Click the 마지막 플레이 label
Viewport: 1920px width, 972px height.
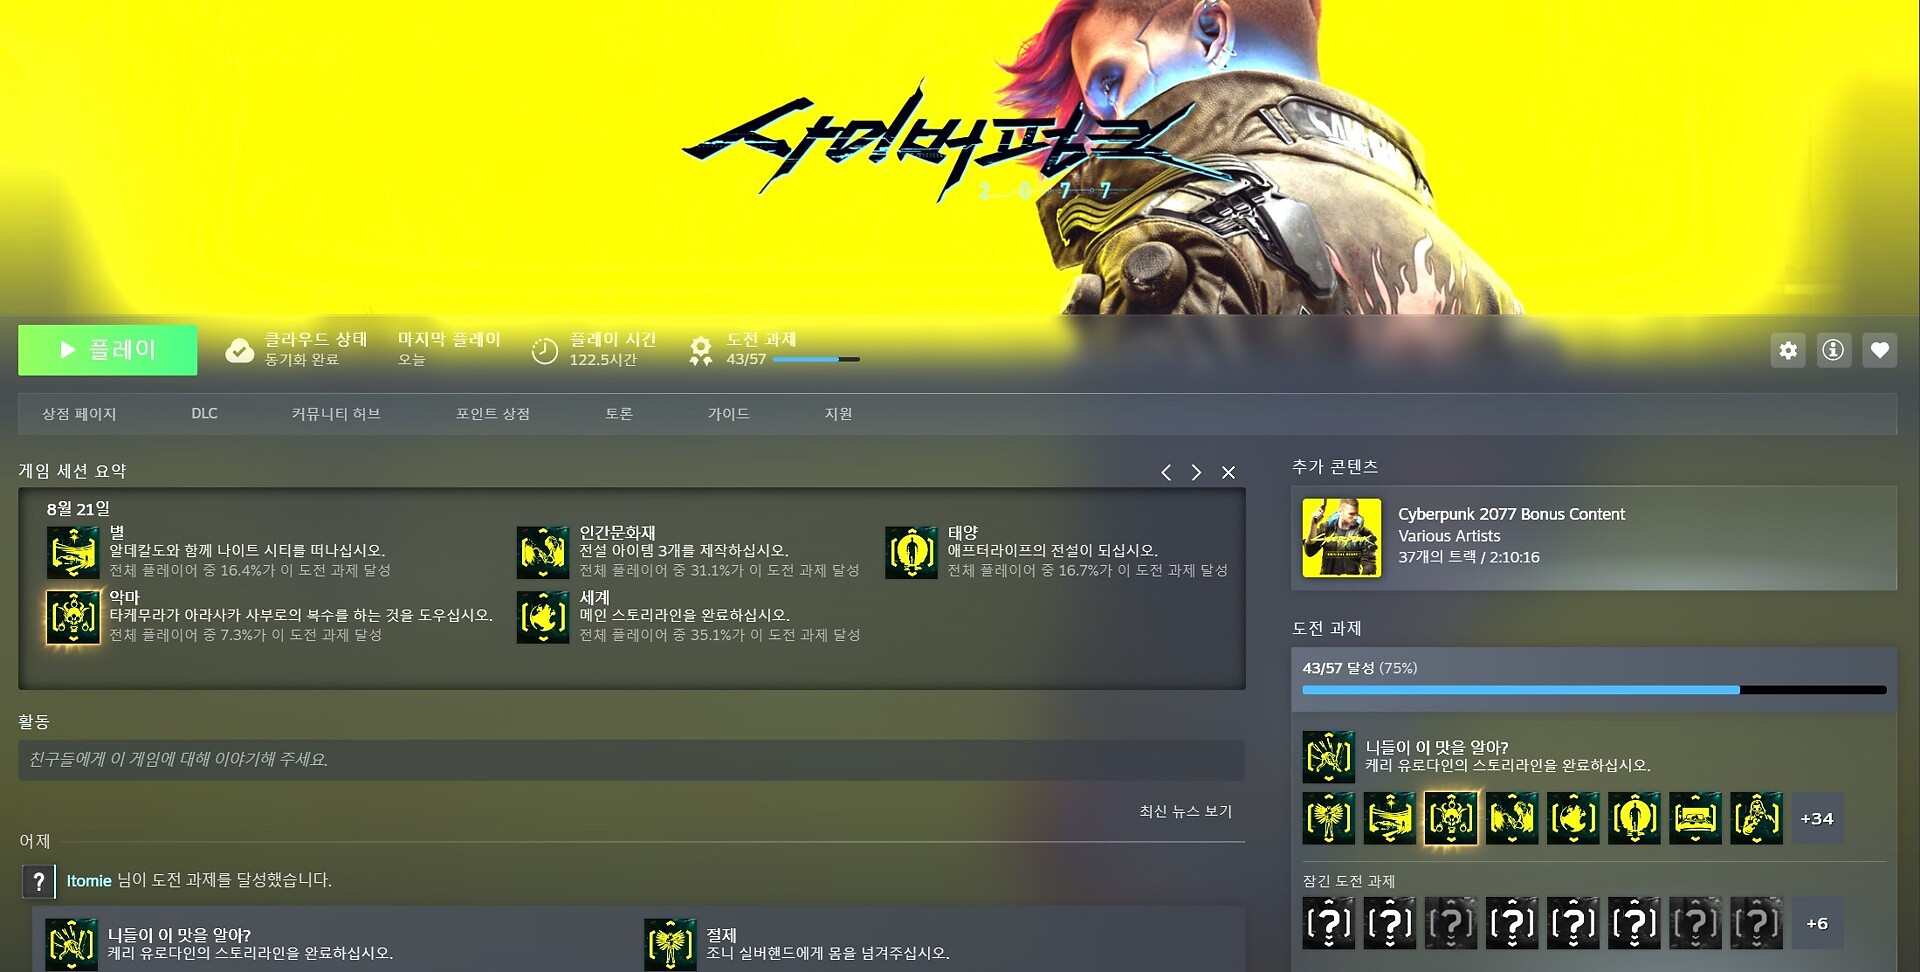449,340
